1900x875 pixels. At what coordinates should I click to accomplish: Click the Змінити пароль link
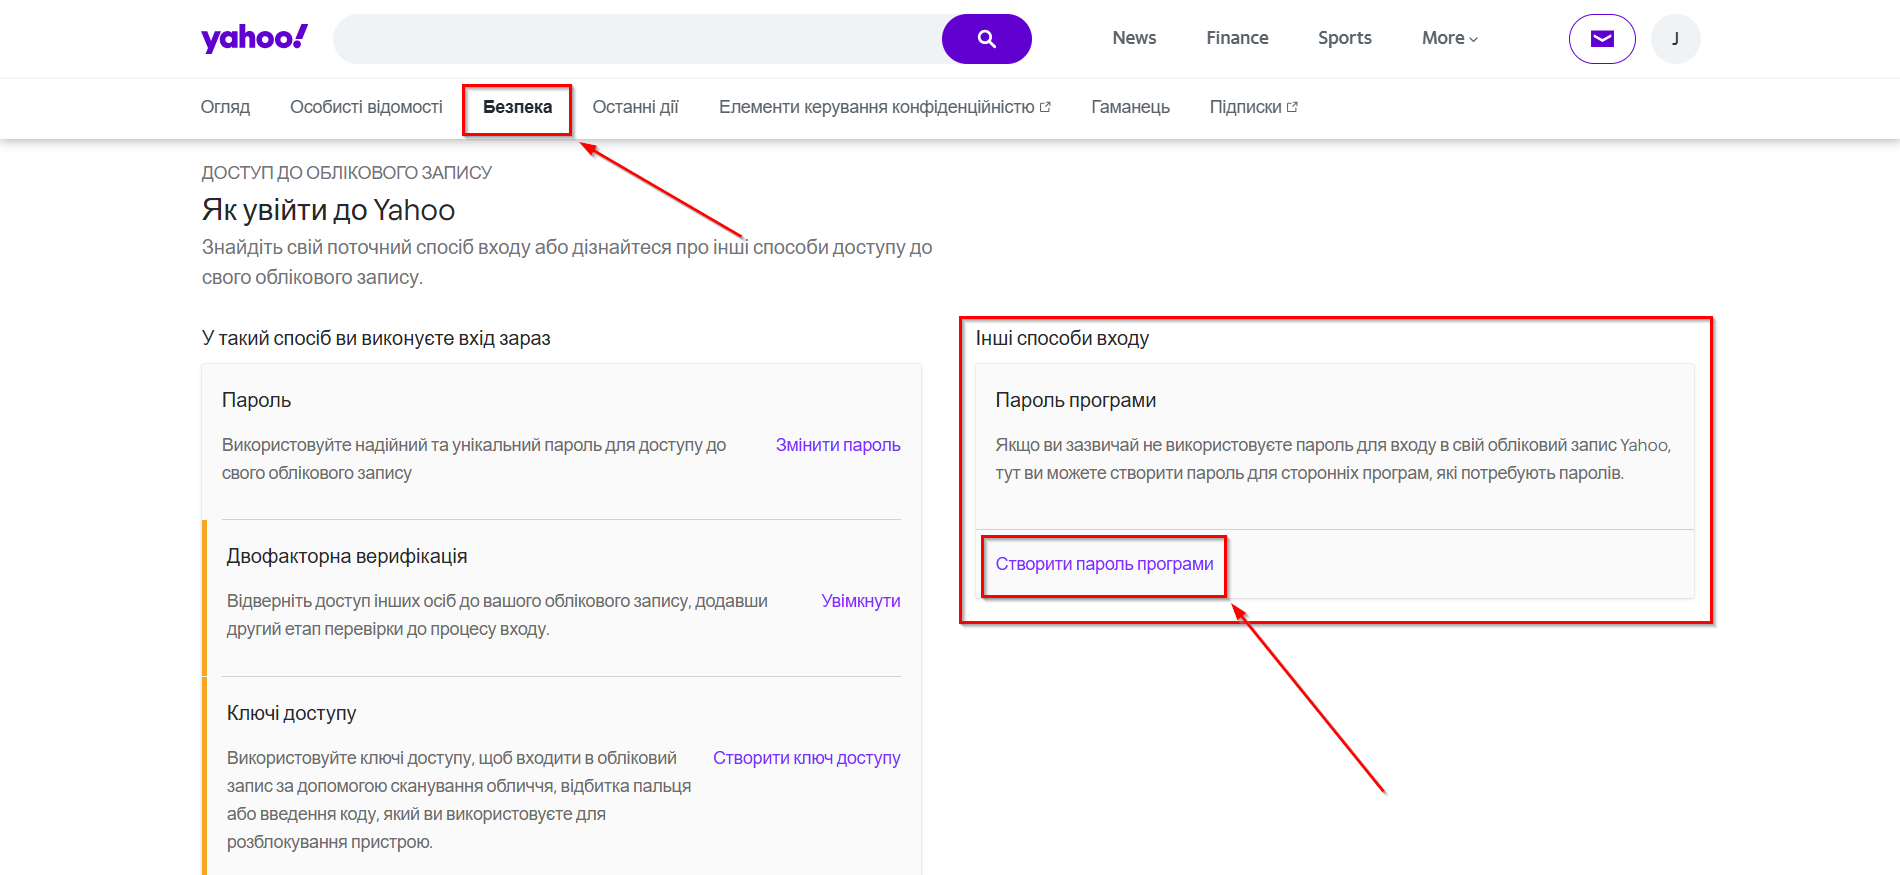point(838,445)
